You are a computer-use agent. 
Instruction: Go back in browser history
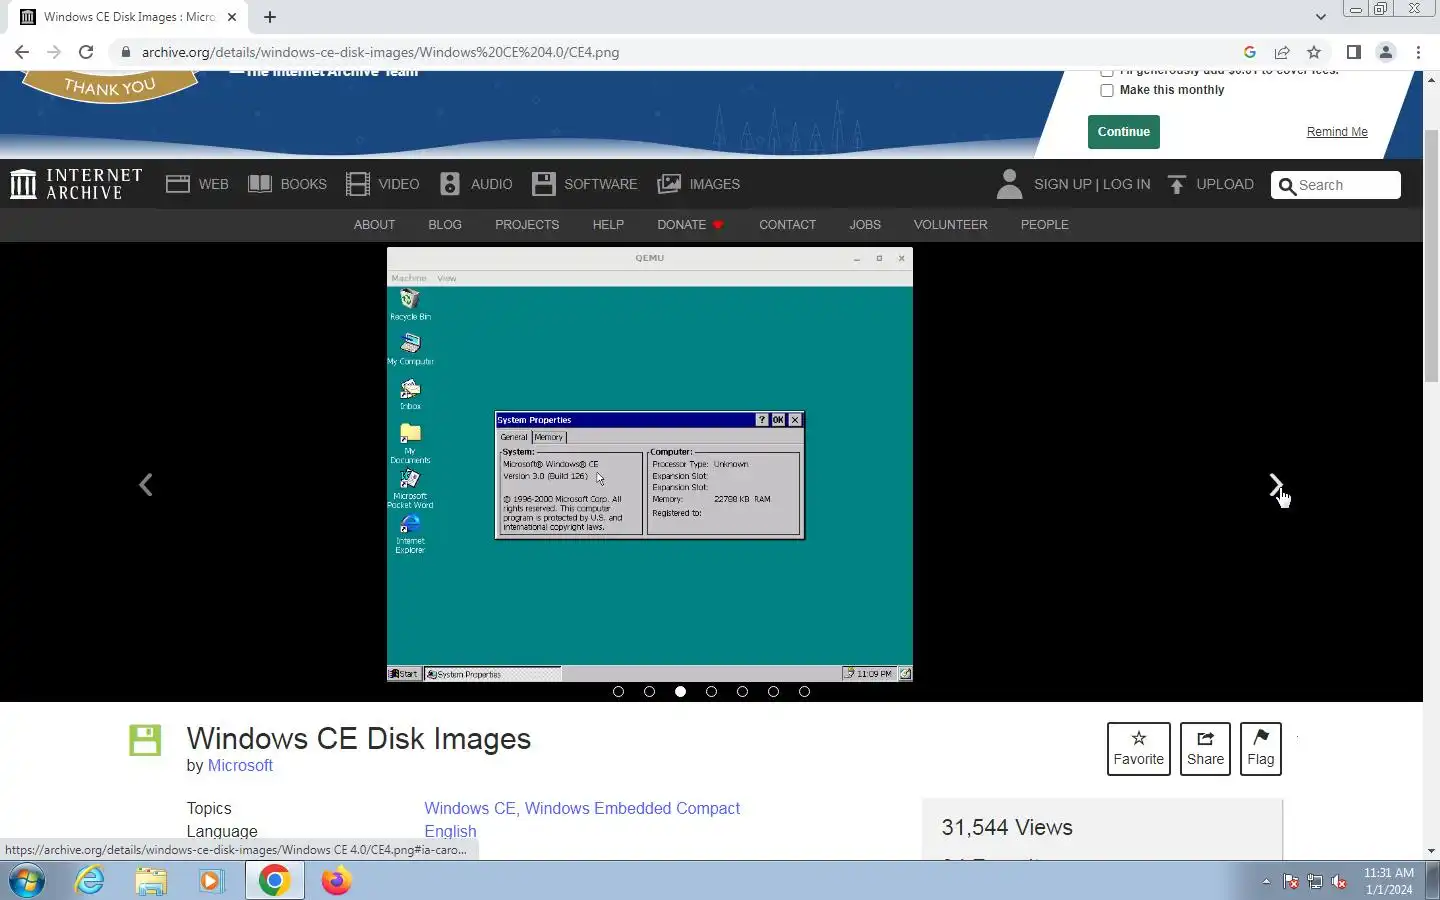click(22, 52)
